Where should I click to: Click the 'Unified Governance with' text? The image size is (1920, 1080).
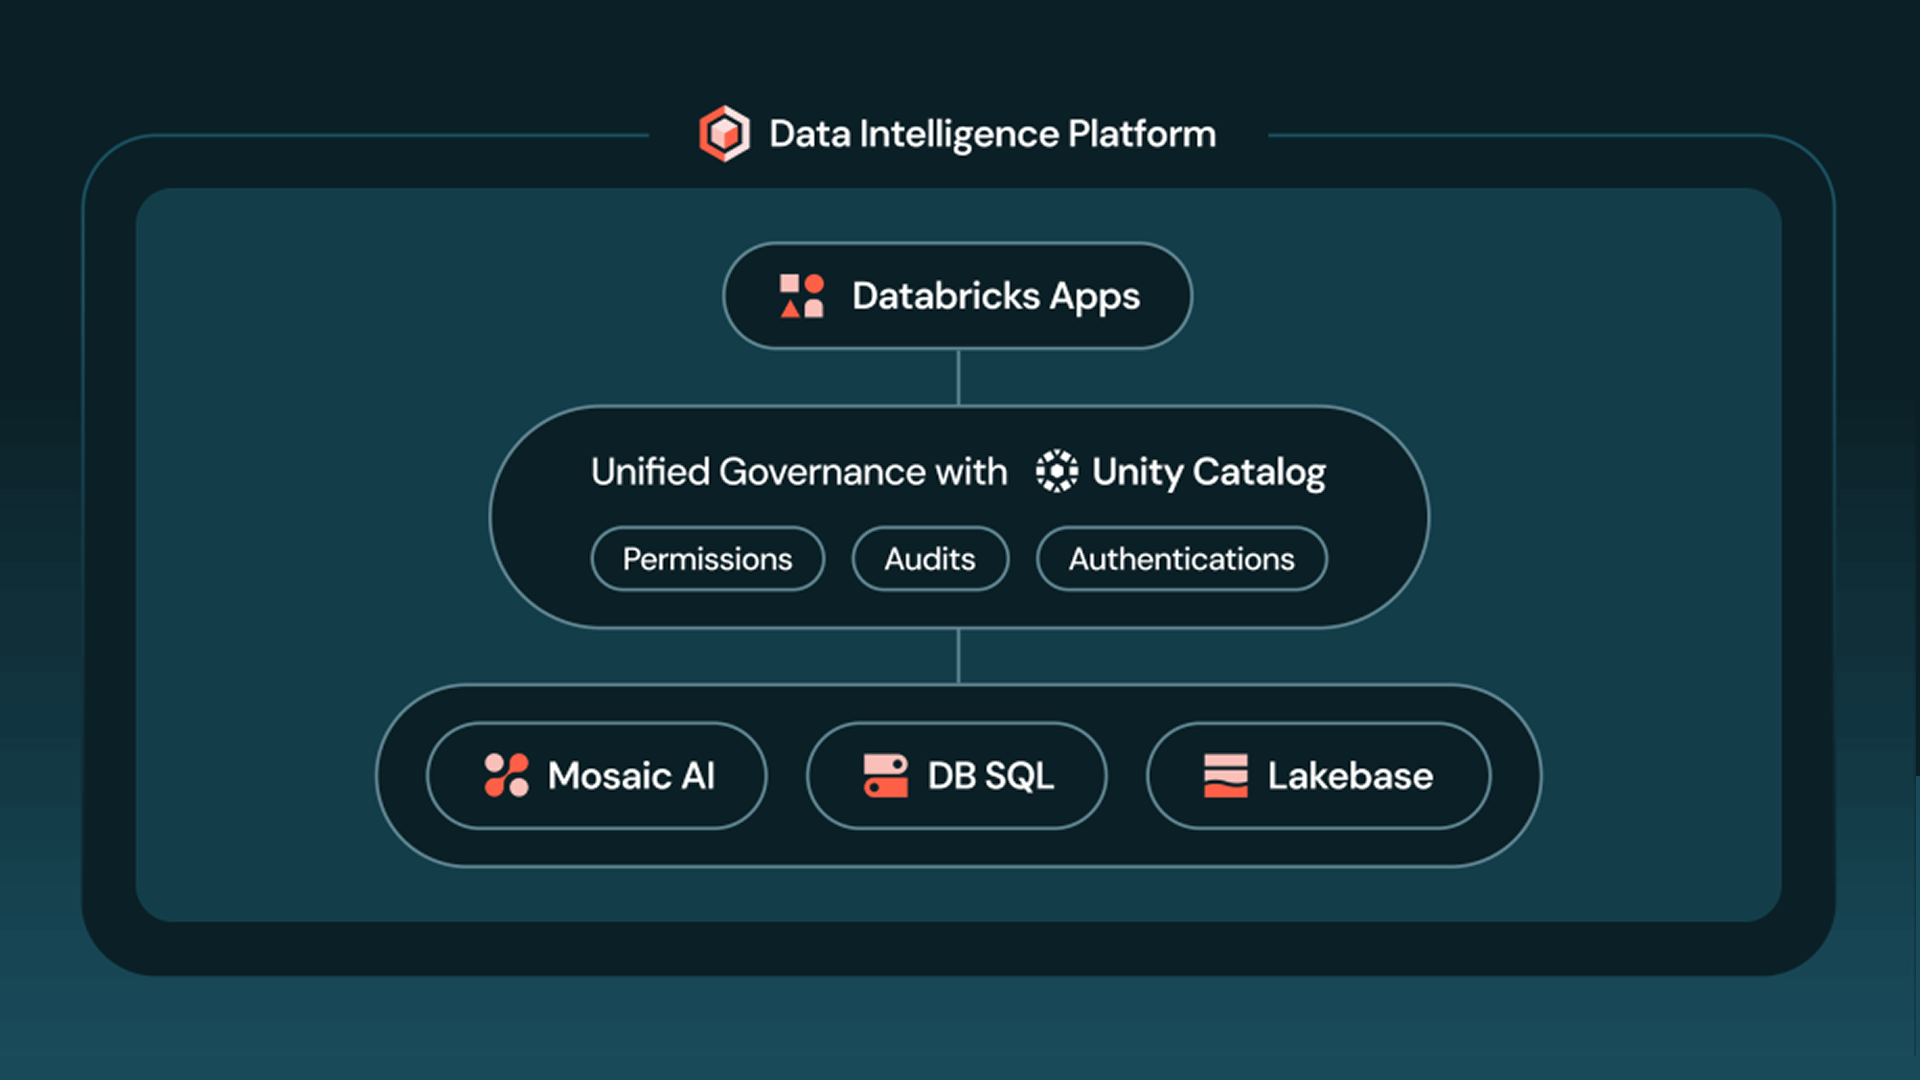799,472
